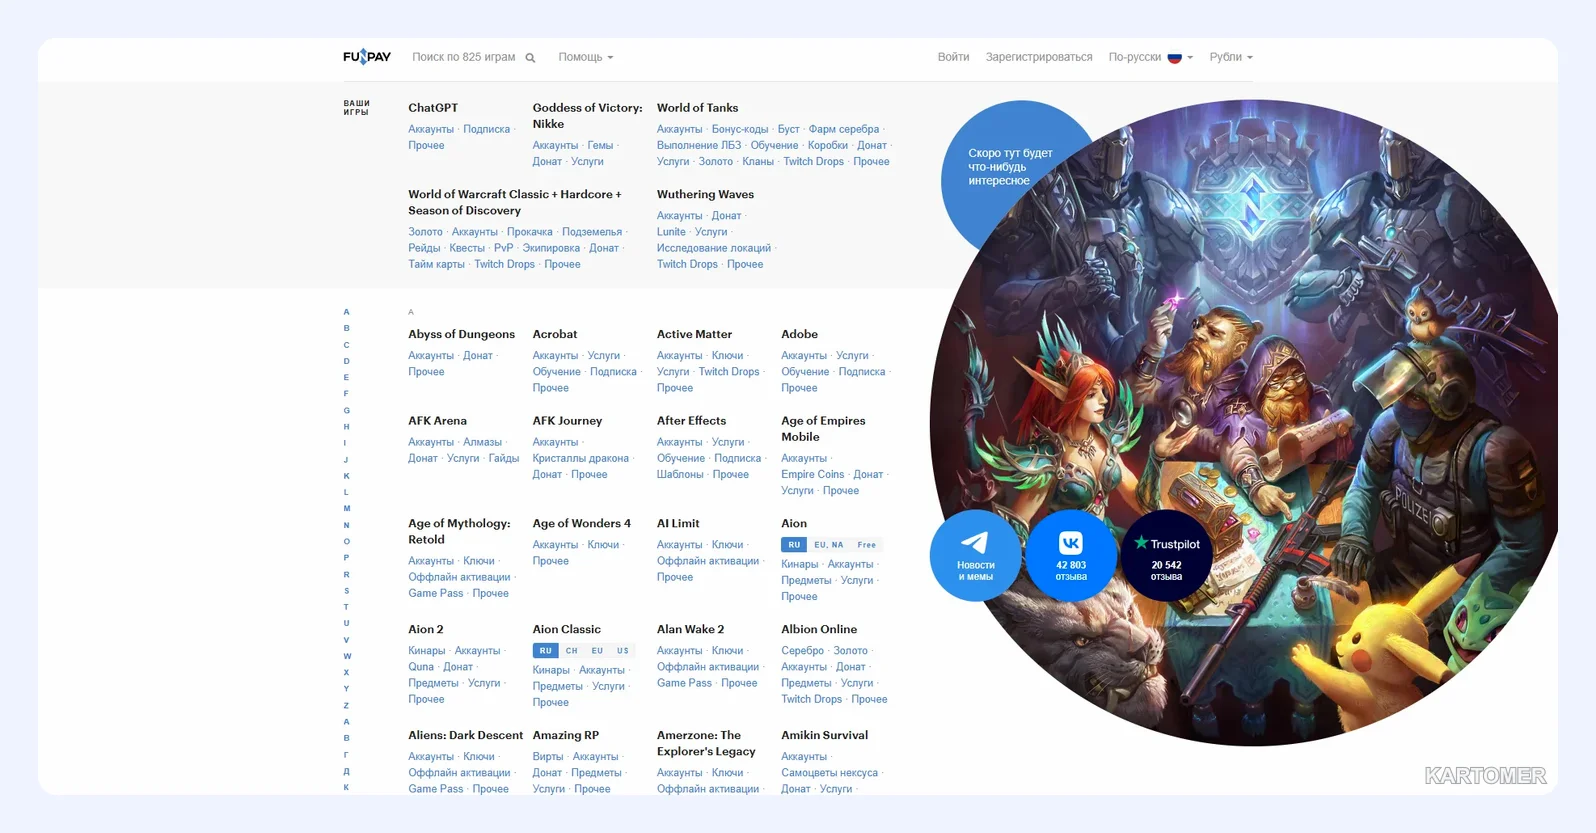1596x833 pixels.
Task: Open the World of Tanks heading
Action: pos(697,108)
